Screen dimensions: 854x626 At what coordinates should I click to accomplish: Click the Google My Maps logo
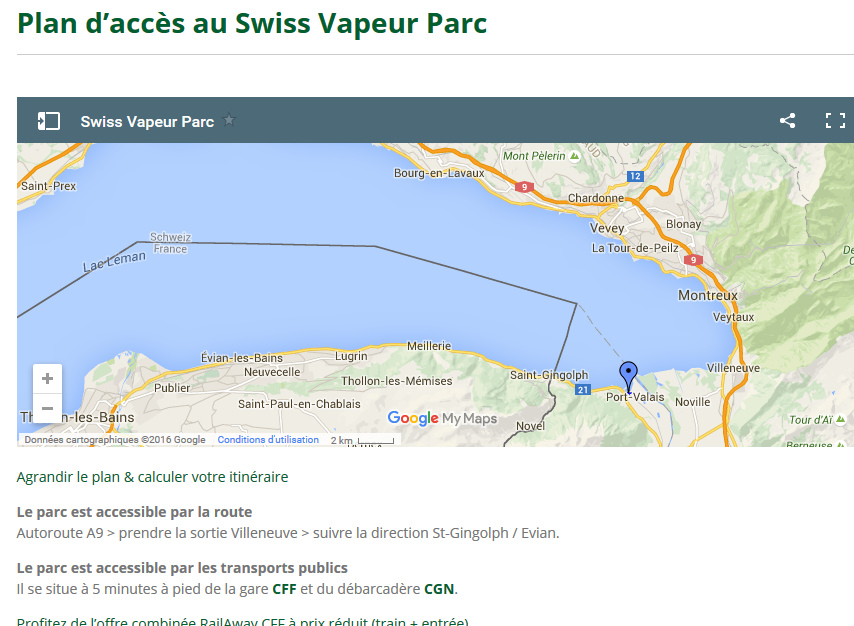(x=442, y=418)
